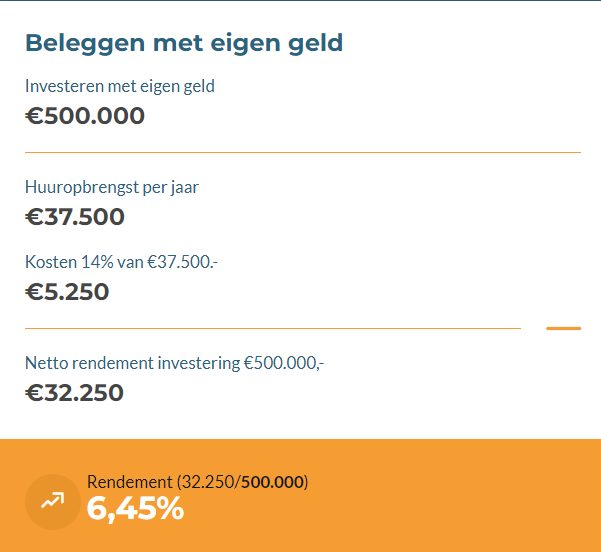Select the "Investeren met eigen geld" label
The width and height of the screenshot is (601, 552).
coord(120,86)
